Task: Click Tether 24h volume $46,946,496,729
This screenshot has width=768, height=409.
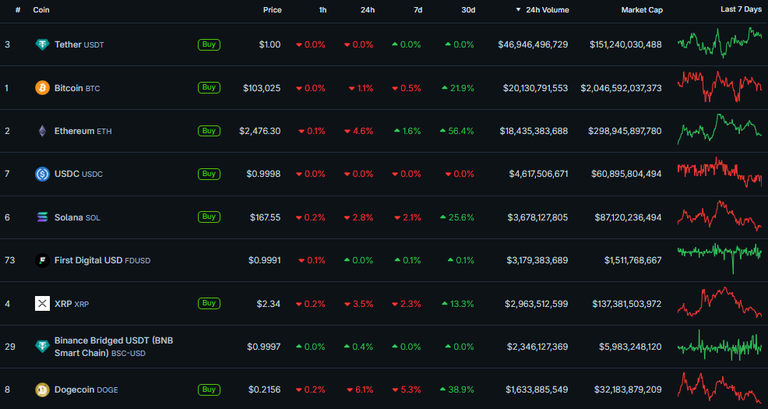Action: click(x=533, y=45)
